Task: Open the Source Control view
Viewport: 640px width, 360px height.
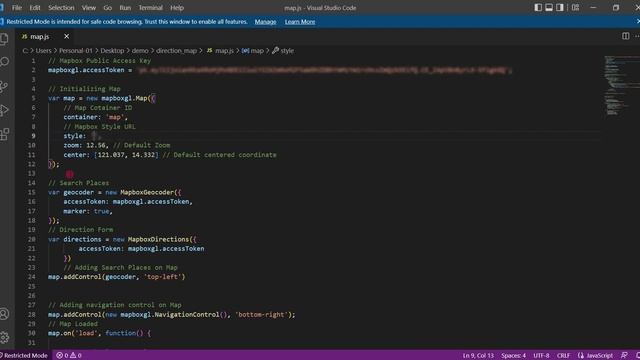Action: [4, 86]
